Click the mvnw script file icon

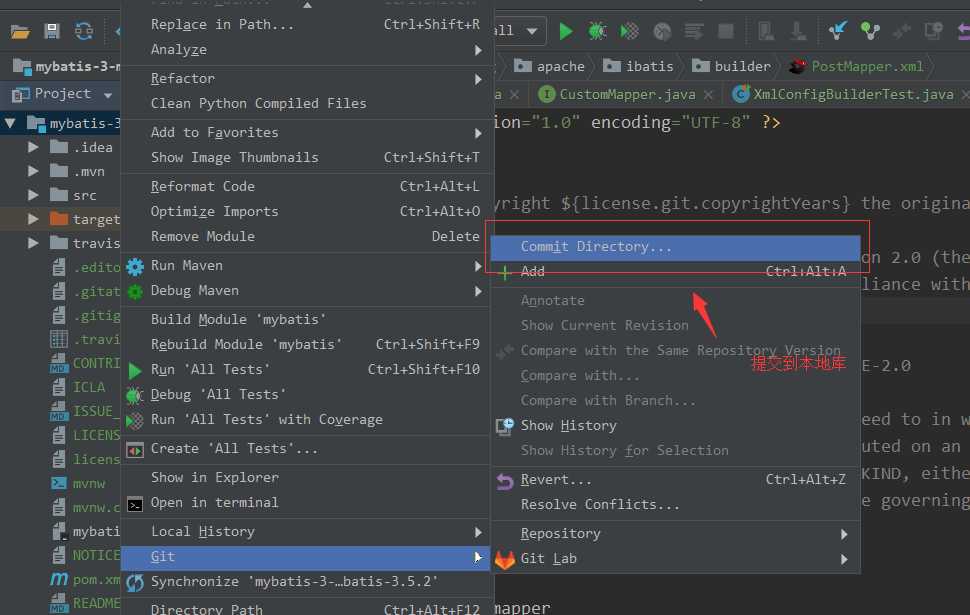click(x=59, y=483)
